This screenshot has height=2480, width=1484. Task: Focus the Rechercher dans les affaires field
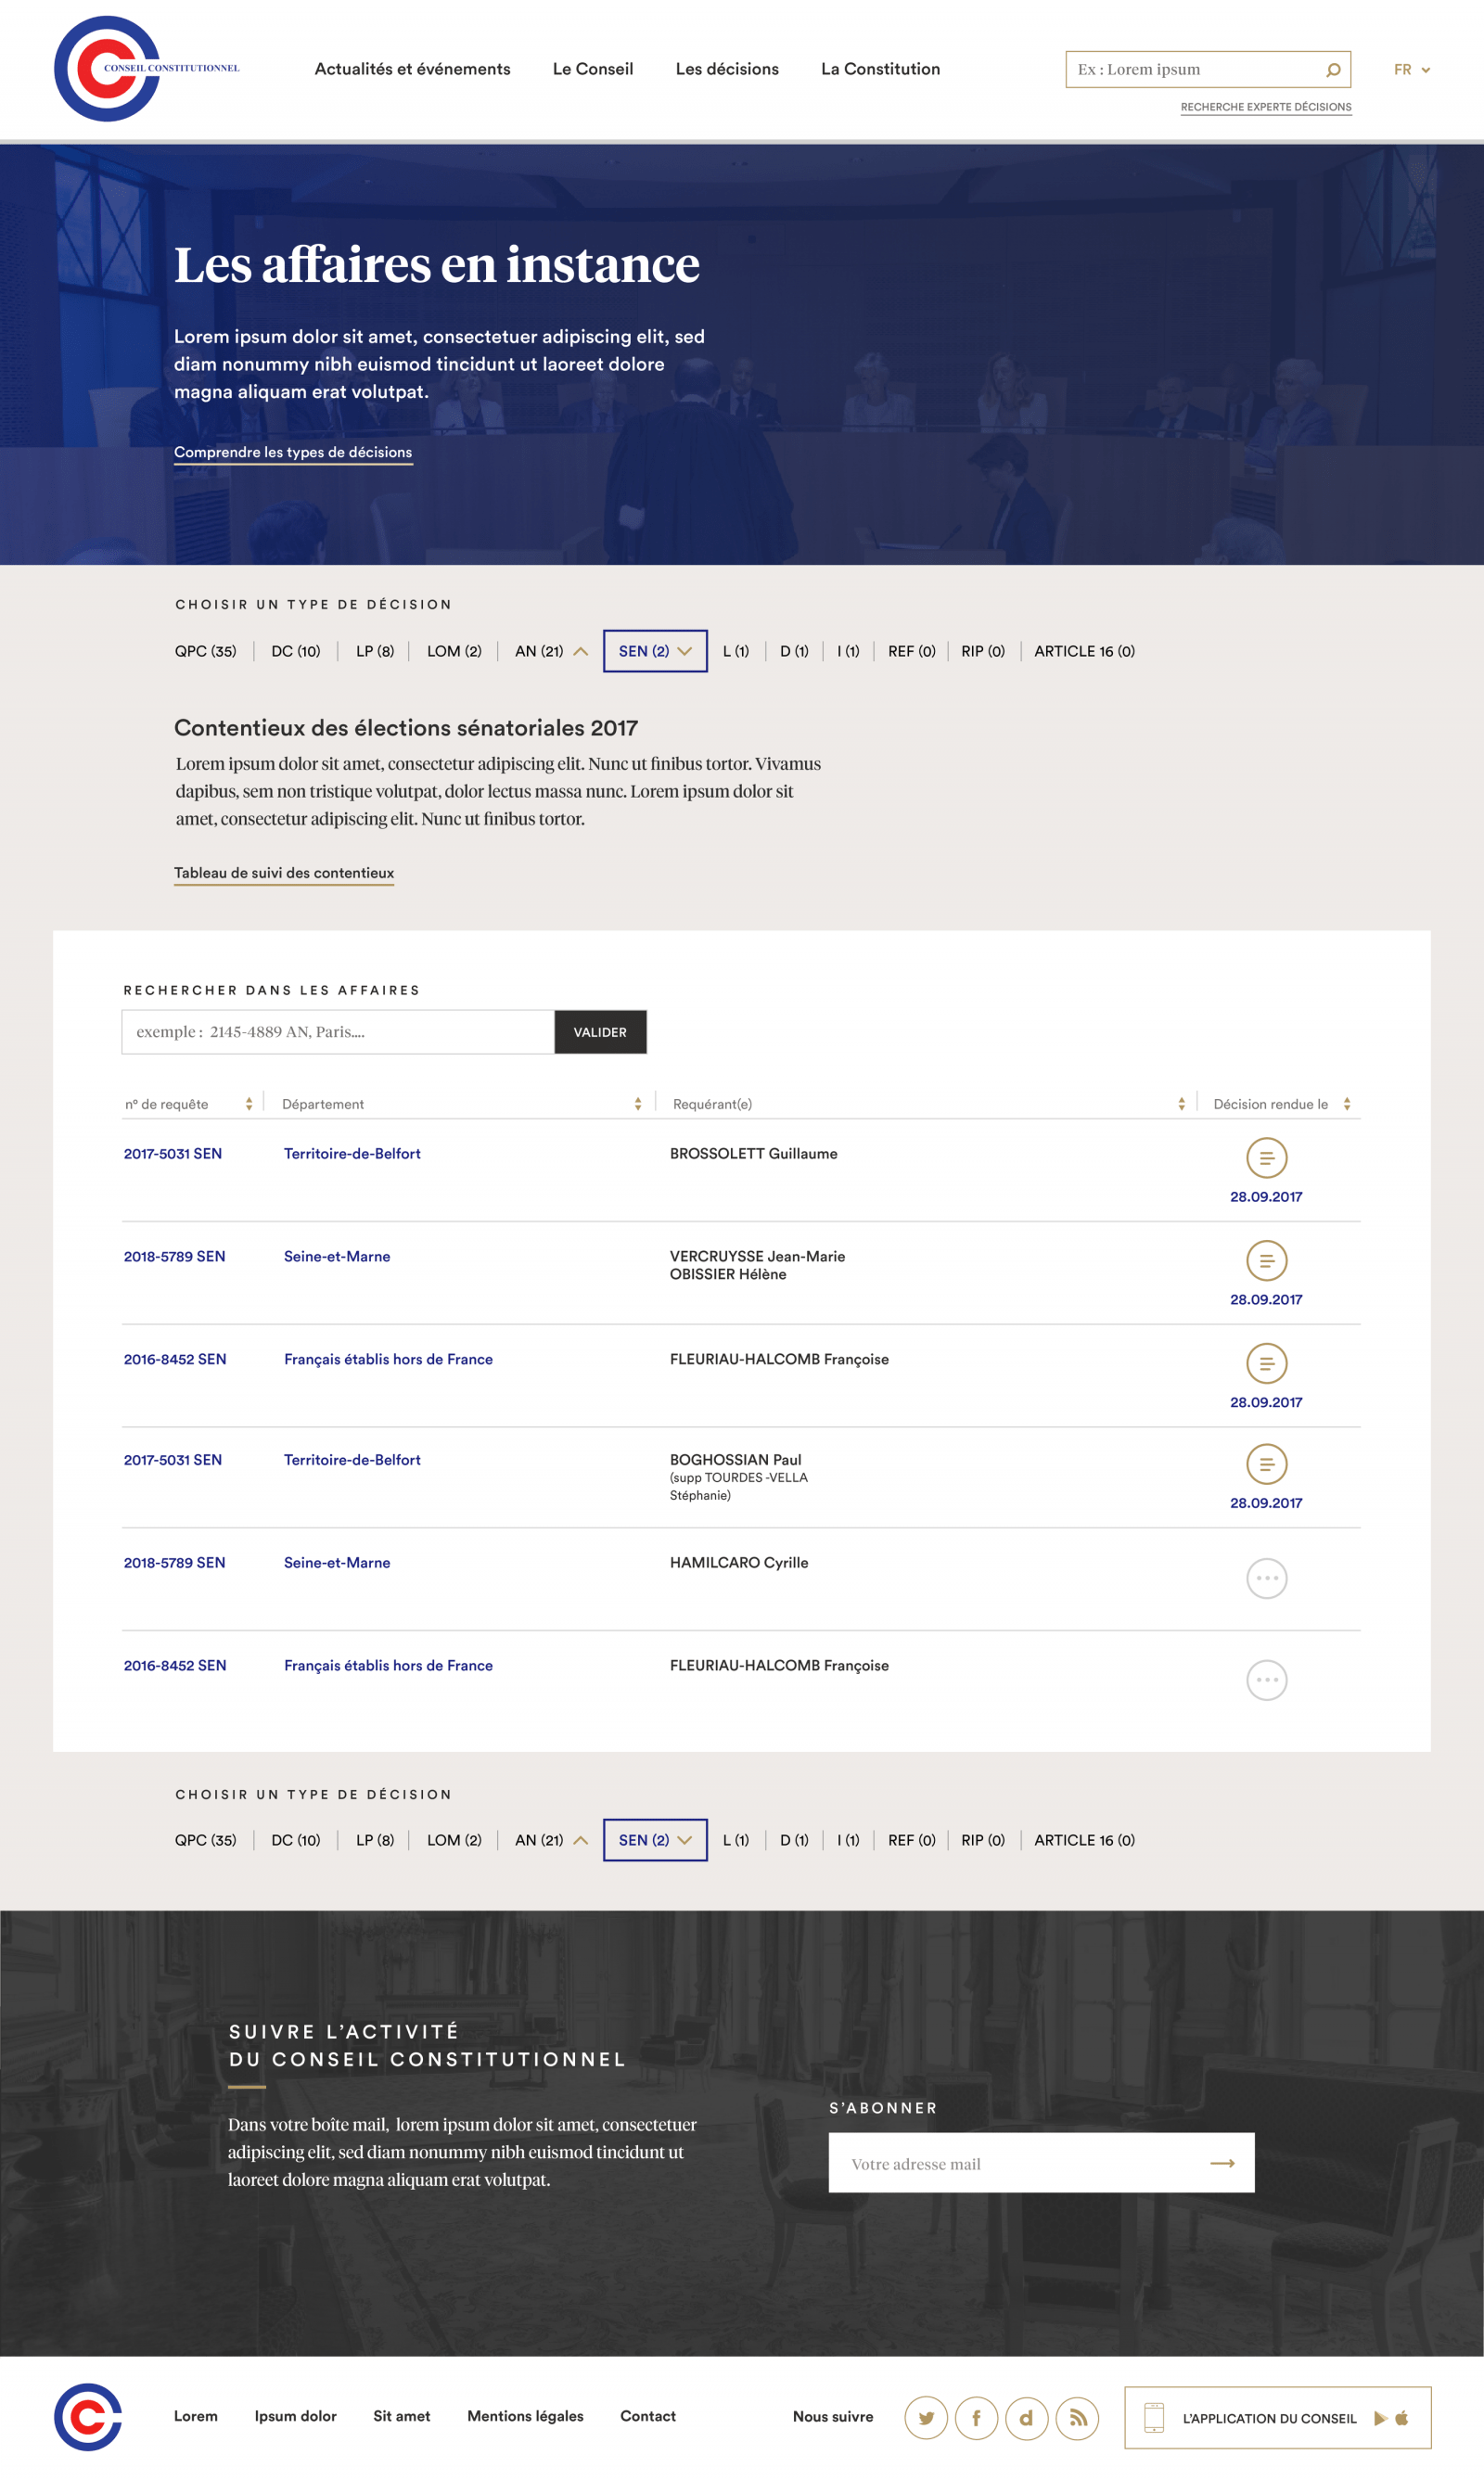(338, 1032)
